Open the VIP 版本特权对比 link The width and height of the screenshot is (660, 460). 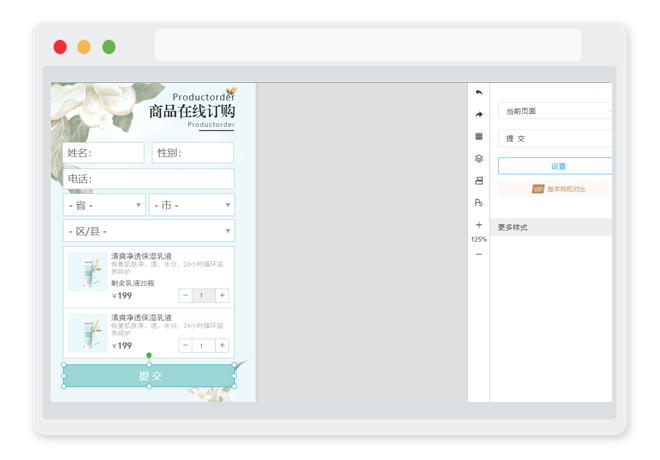click(x=559, y=189)
